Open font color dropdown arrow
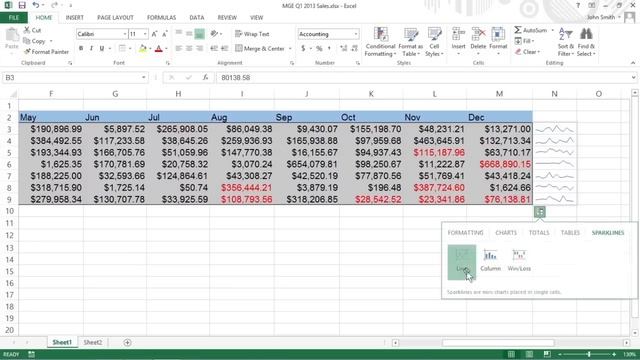 pyautogui.click(x=167, y=49)
